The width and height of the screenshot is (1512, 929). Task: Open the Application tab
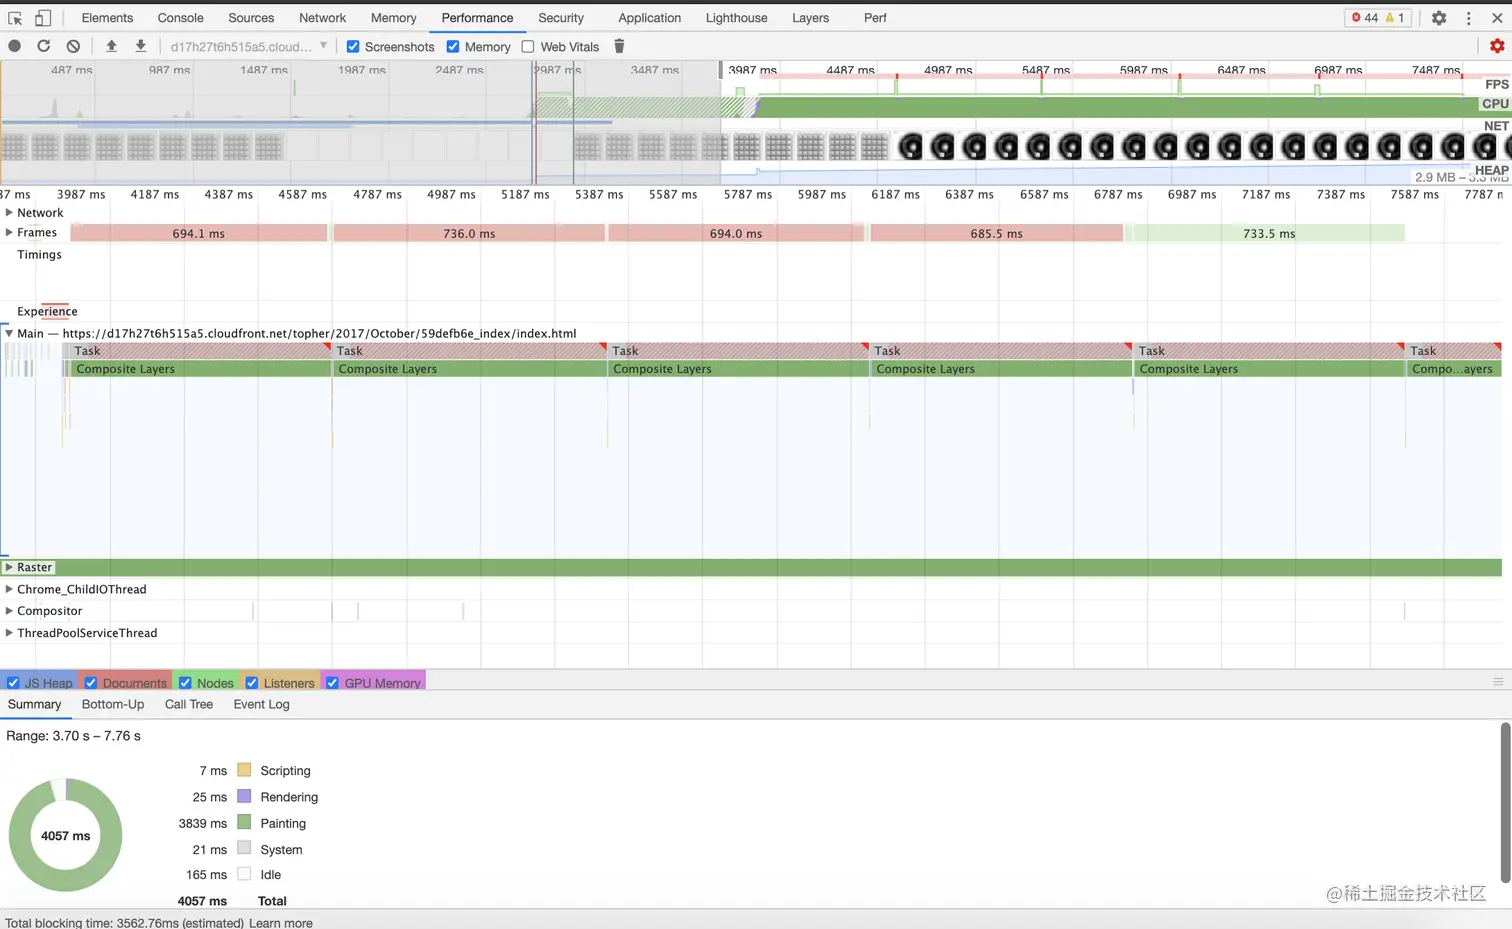[649, 18]
